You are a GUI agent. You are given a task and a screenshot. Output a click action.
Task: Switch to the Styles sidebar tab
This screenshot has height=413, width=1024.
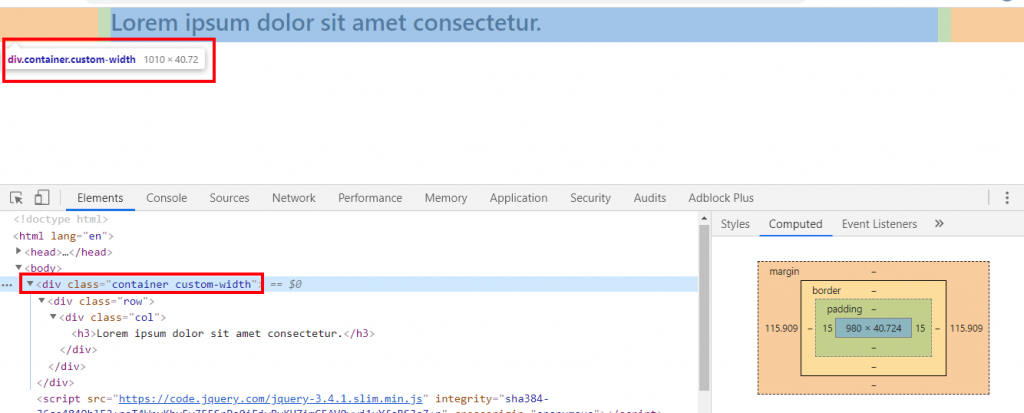(x=735, y=224)
